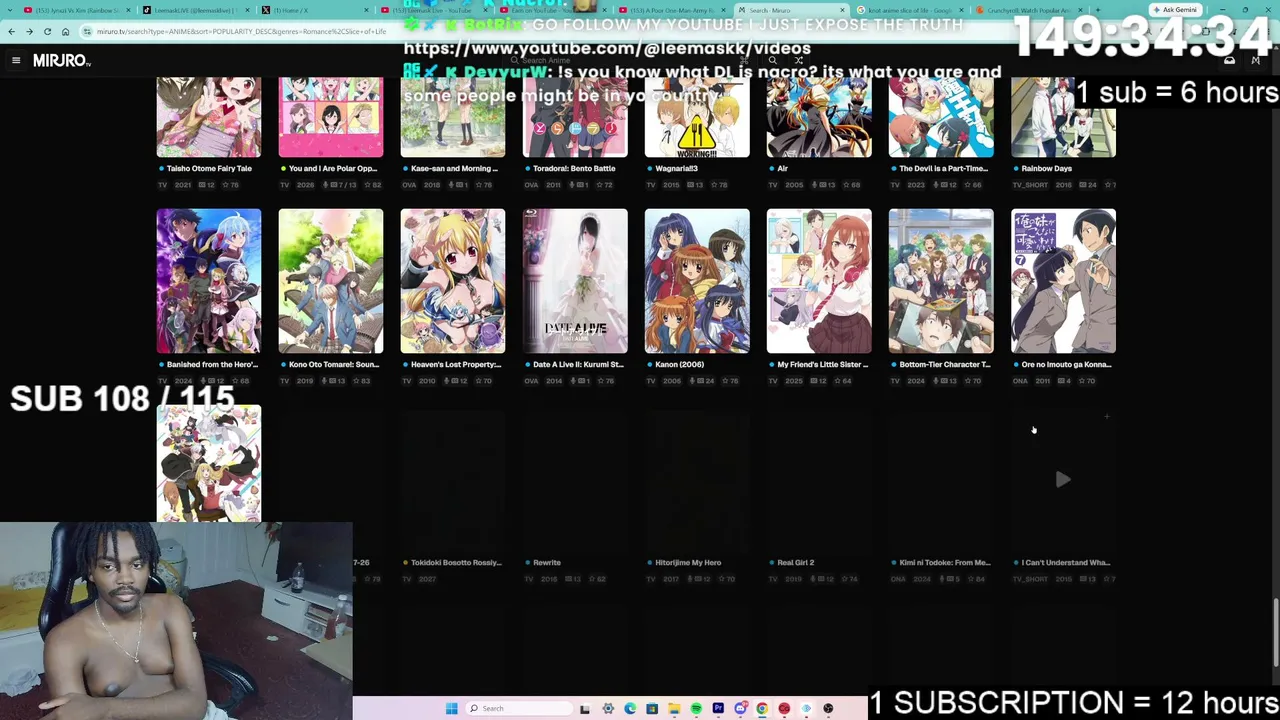This screenshot has height=720, width=1280.
Task: Switch to the Jynxzi Vs. Kim YouTube tab
Action: click(x=75, y=10)
